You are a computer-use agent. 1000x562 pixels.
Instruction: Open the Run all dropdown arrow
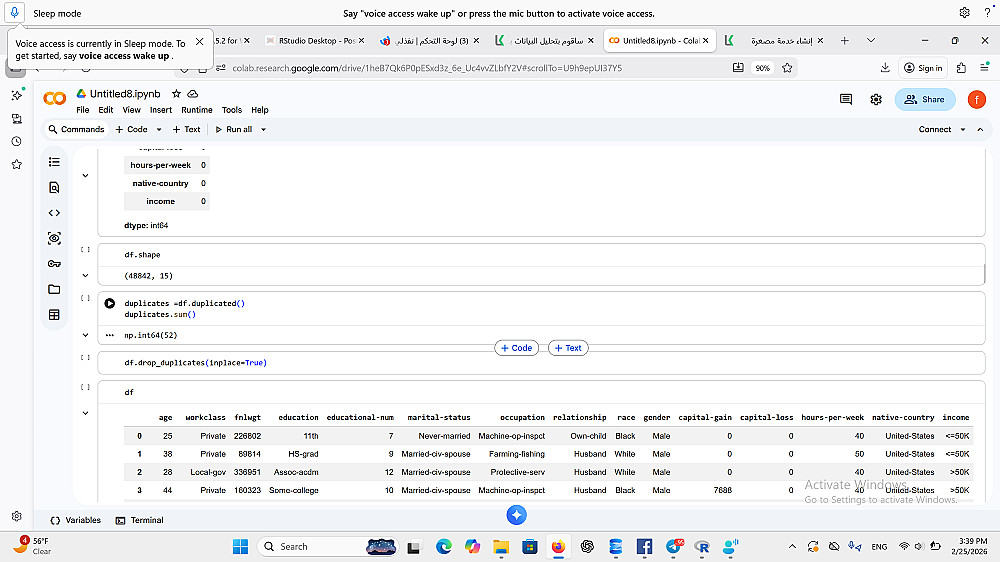click(263, 129)
